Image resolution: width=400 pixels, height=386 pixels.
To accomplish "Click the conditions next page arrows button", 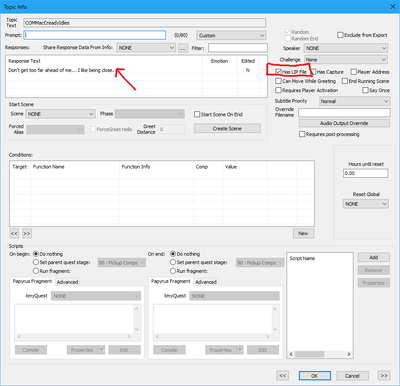I will [x=27, y=233].
